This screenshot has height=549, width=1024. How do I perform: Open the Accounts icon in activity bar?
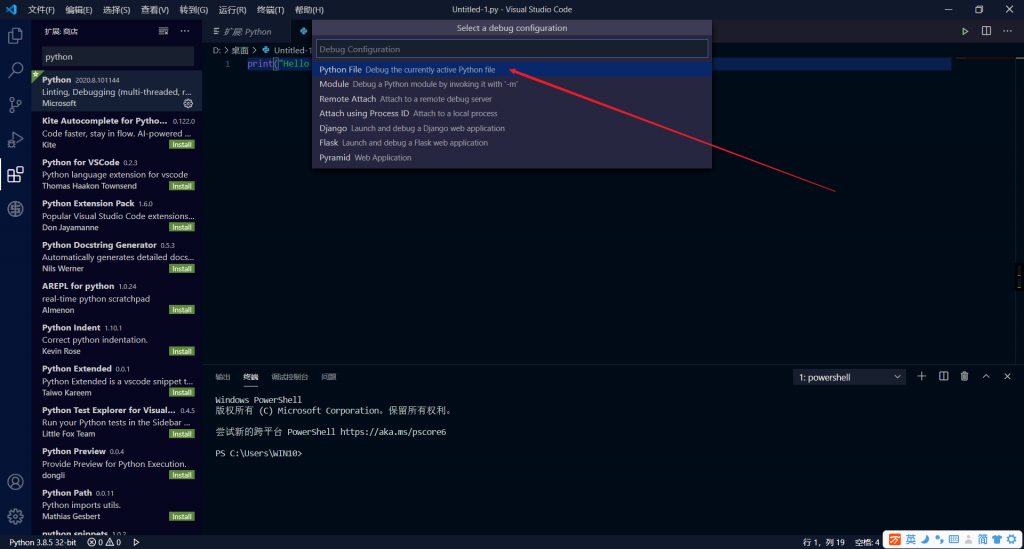pos(15,482)
